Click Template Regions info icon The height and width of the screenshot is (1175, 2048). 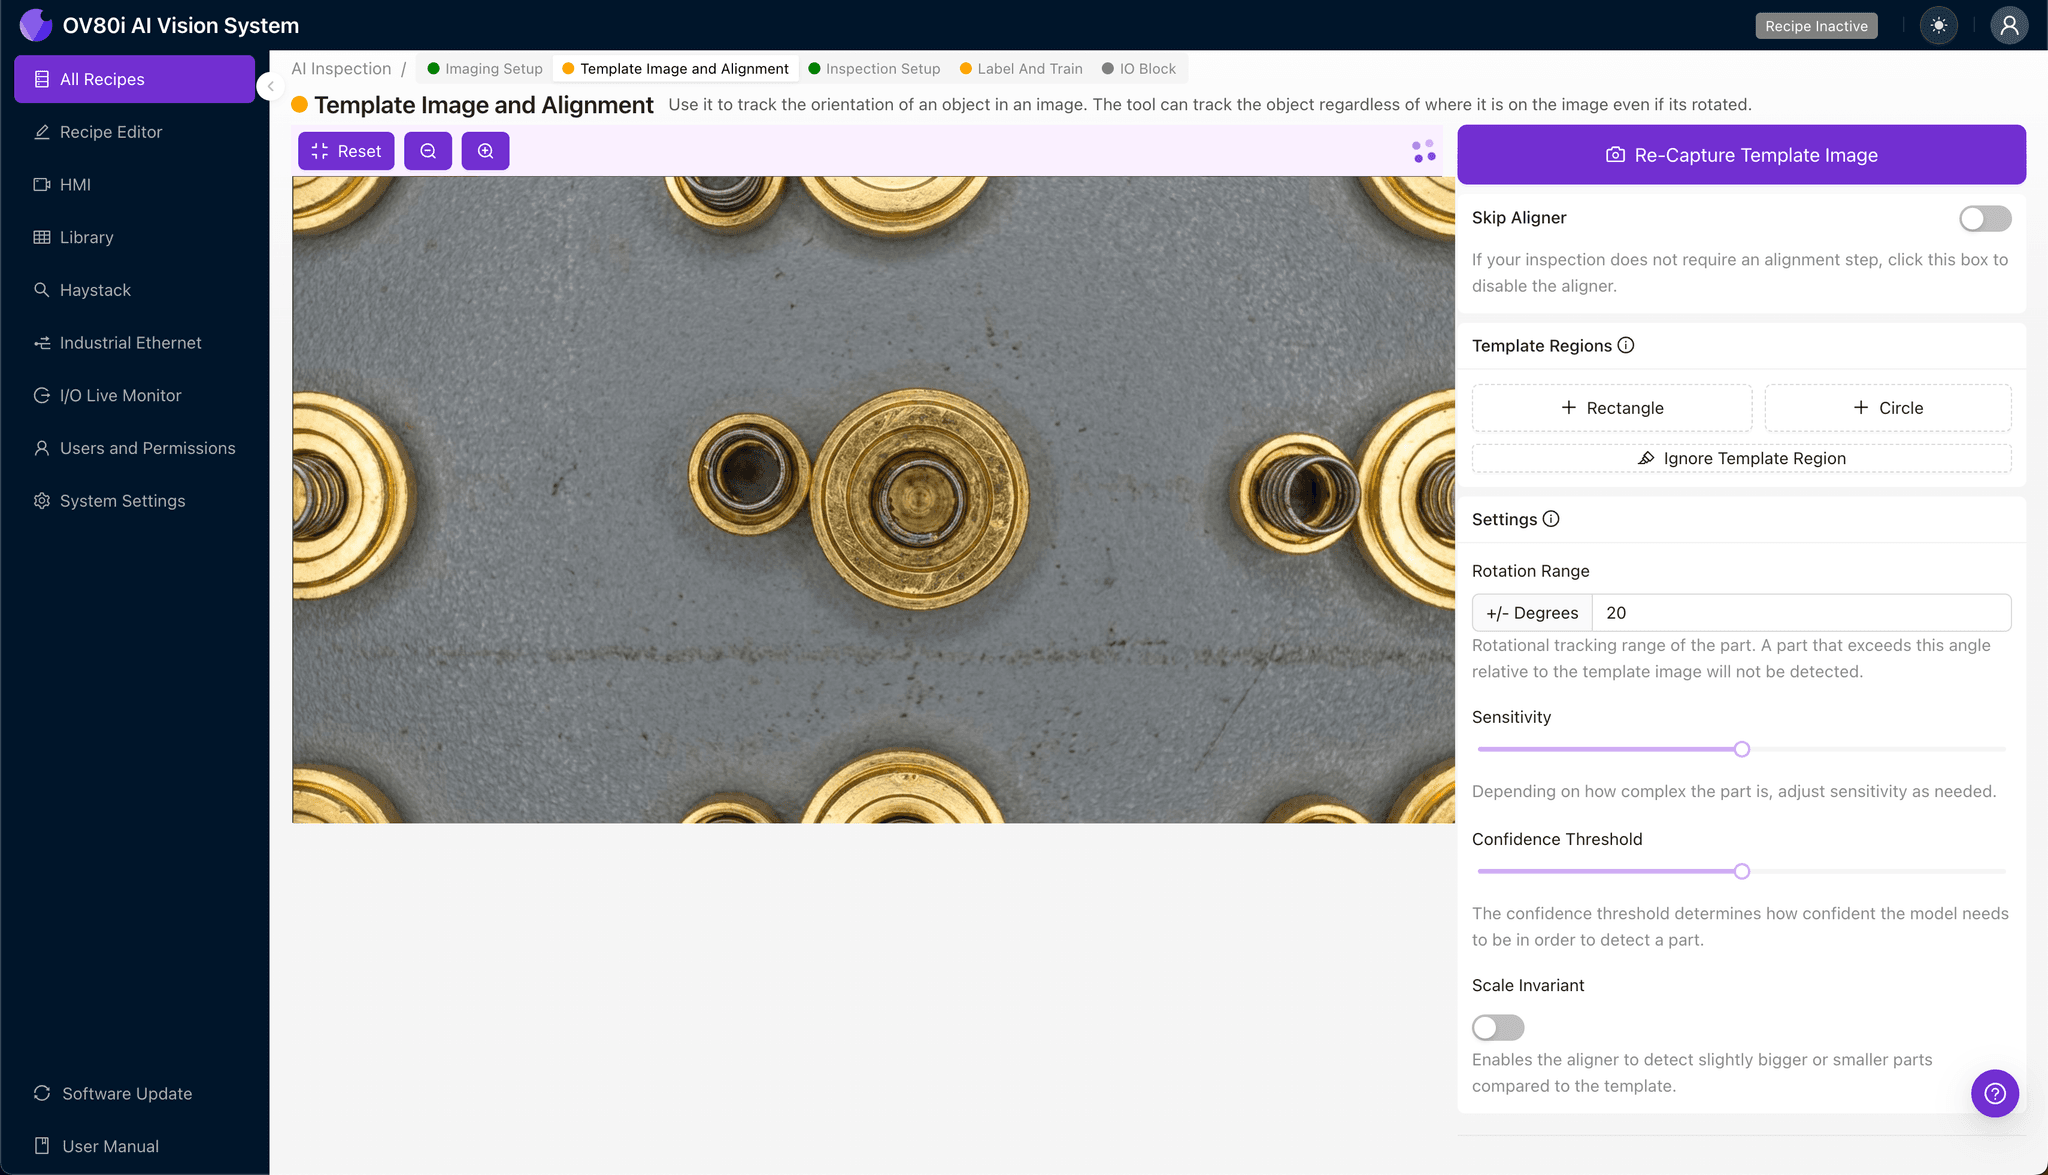pos(1626,345)
